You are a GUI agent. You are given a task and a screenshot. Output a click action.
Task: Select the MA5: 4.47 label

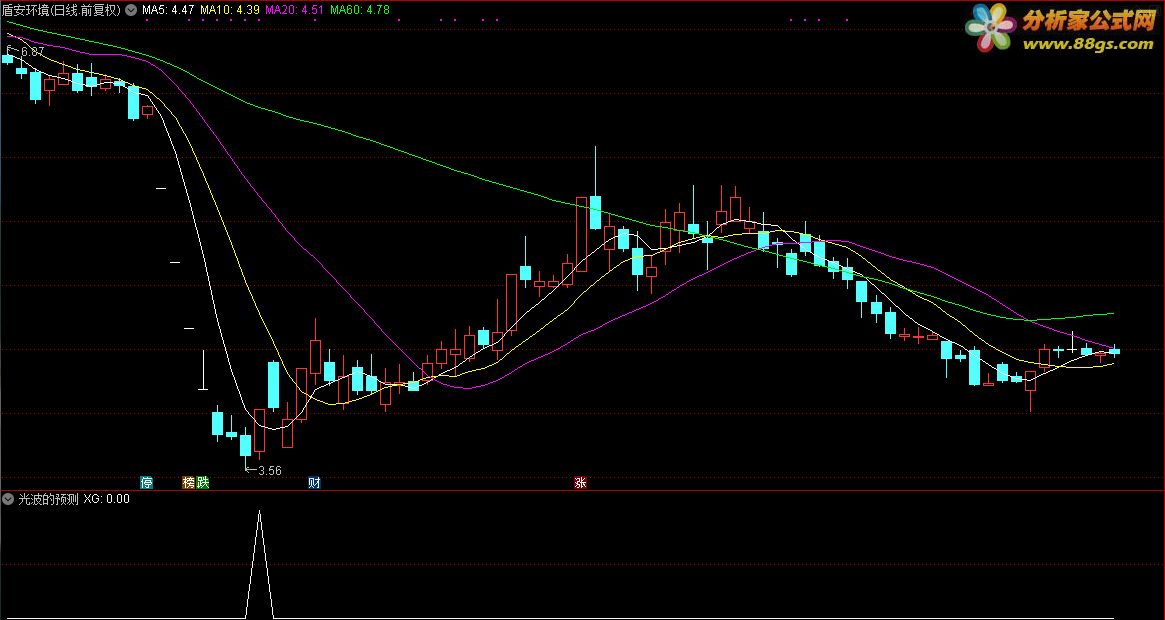coord(168,10)
